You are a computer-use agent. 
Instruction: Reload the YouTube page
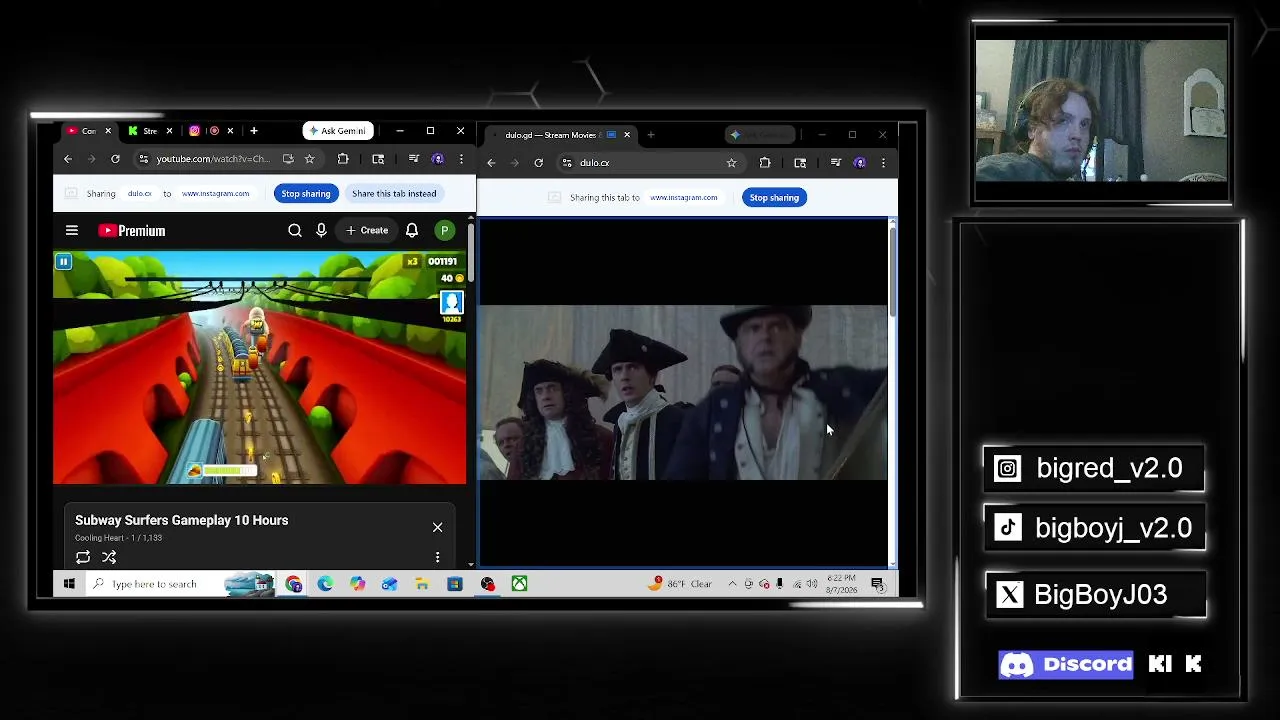pyautogui.click(x=115, y=159)
